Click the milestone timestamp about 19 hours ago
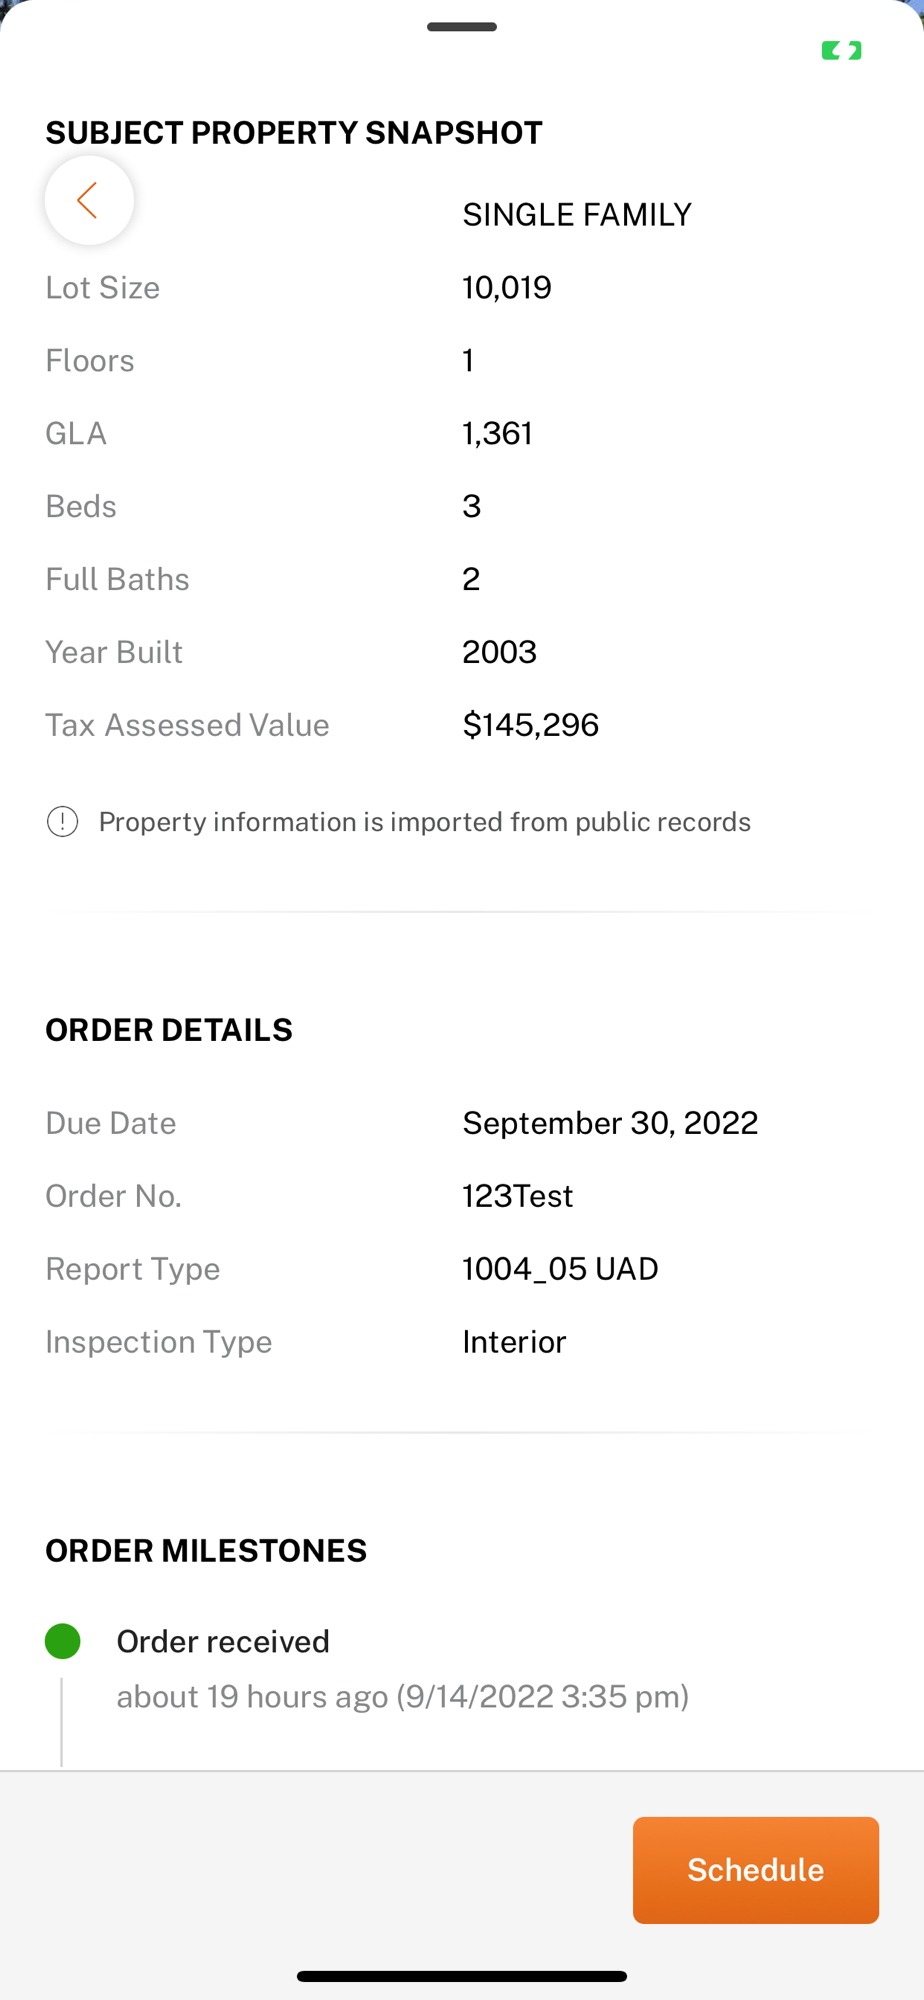This screenshot has width=924, height=2000. click(402, 1696)
